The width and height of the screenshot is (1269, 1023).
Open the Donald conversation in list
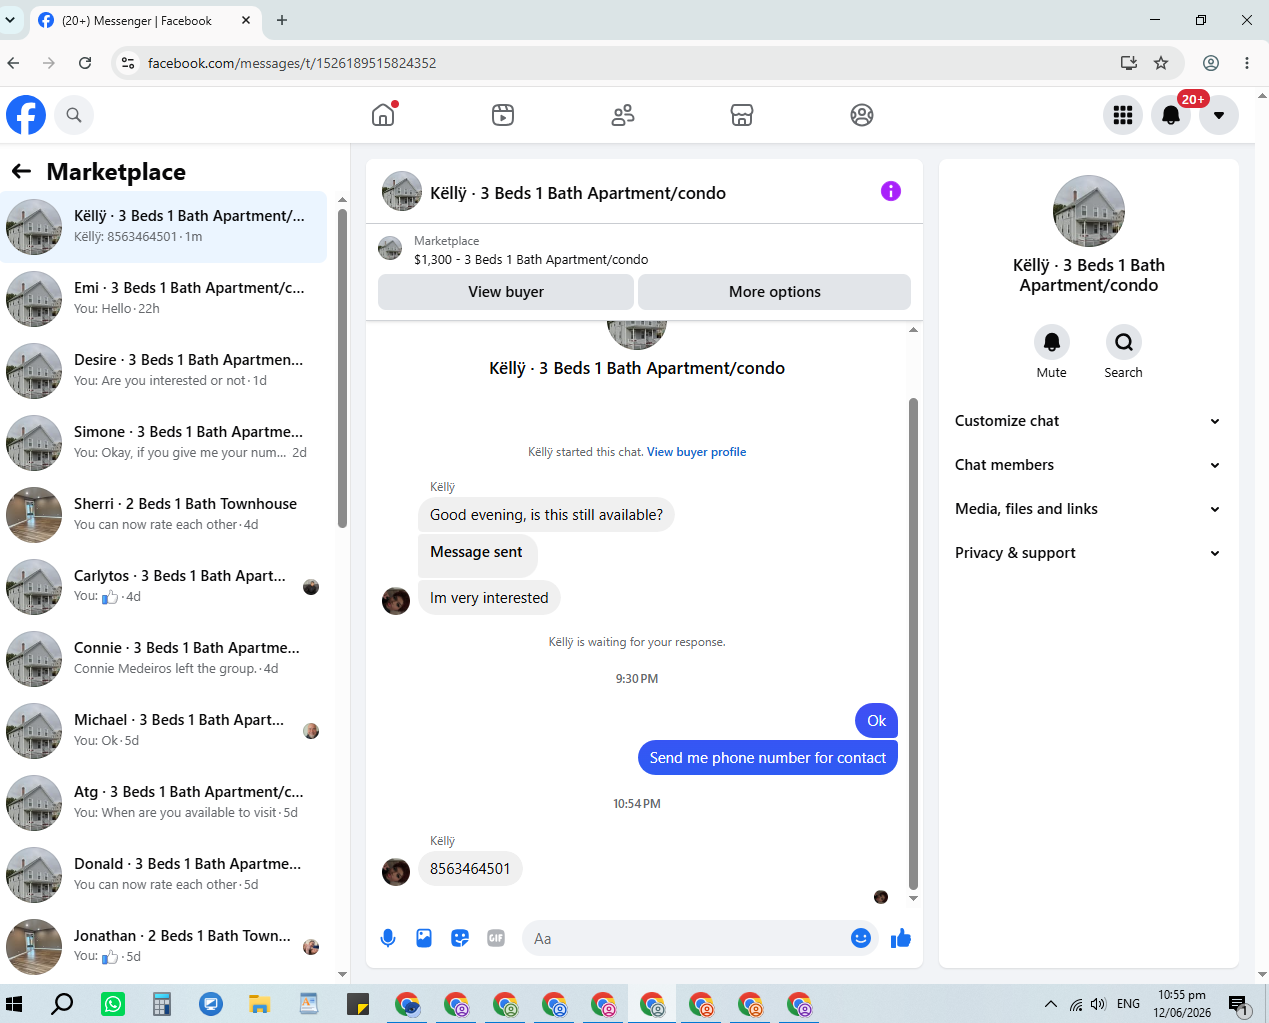[x=164, y=875]
